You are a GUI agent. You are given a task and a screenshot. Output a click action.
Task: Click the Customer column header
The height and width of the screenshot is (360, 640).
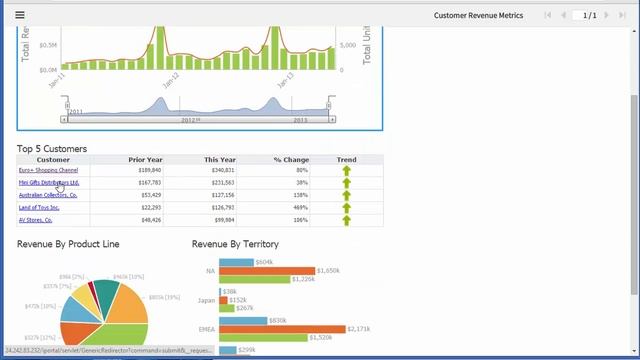pyautogui.click(x=53, y=160)
